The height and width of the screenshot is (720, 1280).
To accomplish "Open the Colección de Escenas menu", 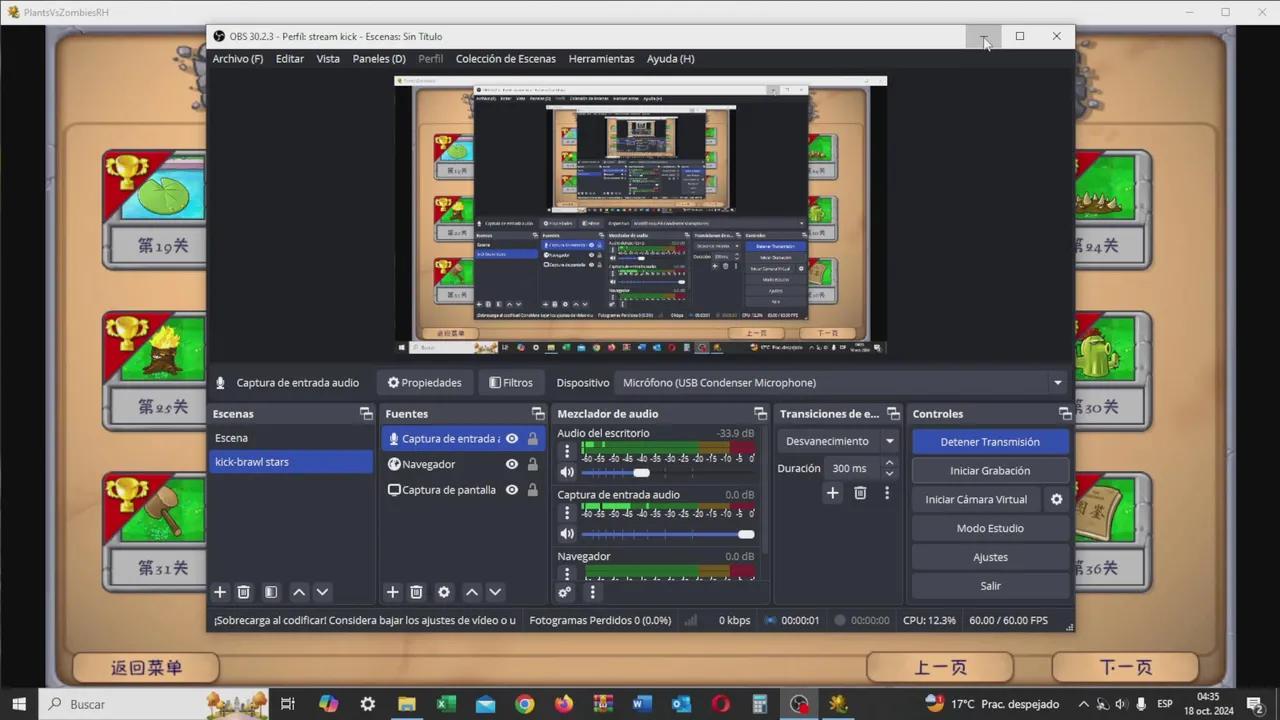I will (505, 59).
